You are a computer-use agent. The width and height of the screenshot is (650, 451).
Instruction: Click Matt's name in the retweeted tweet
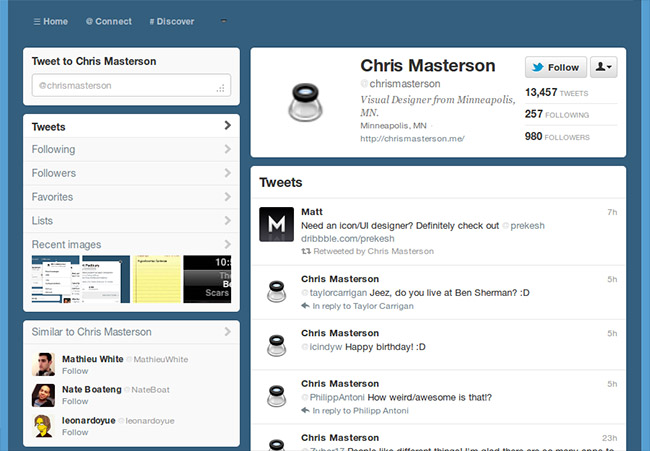(x=312, y=212)
